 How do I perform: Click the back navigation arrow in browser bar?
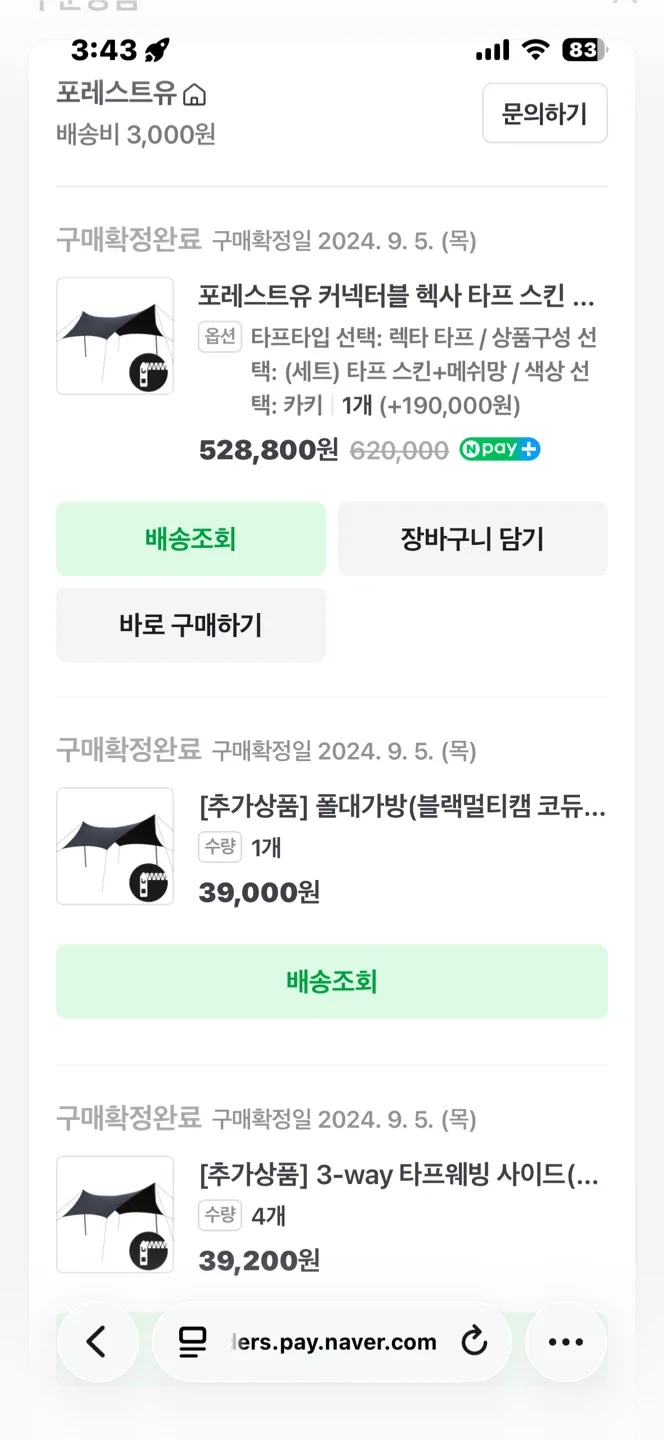(x=97, y=1342)
